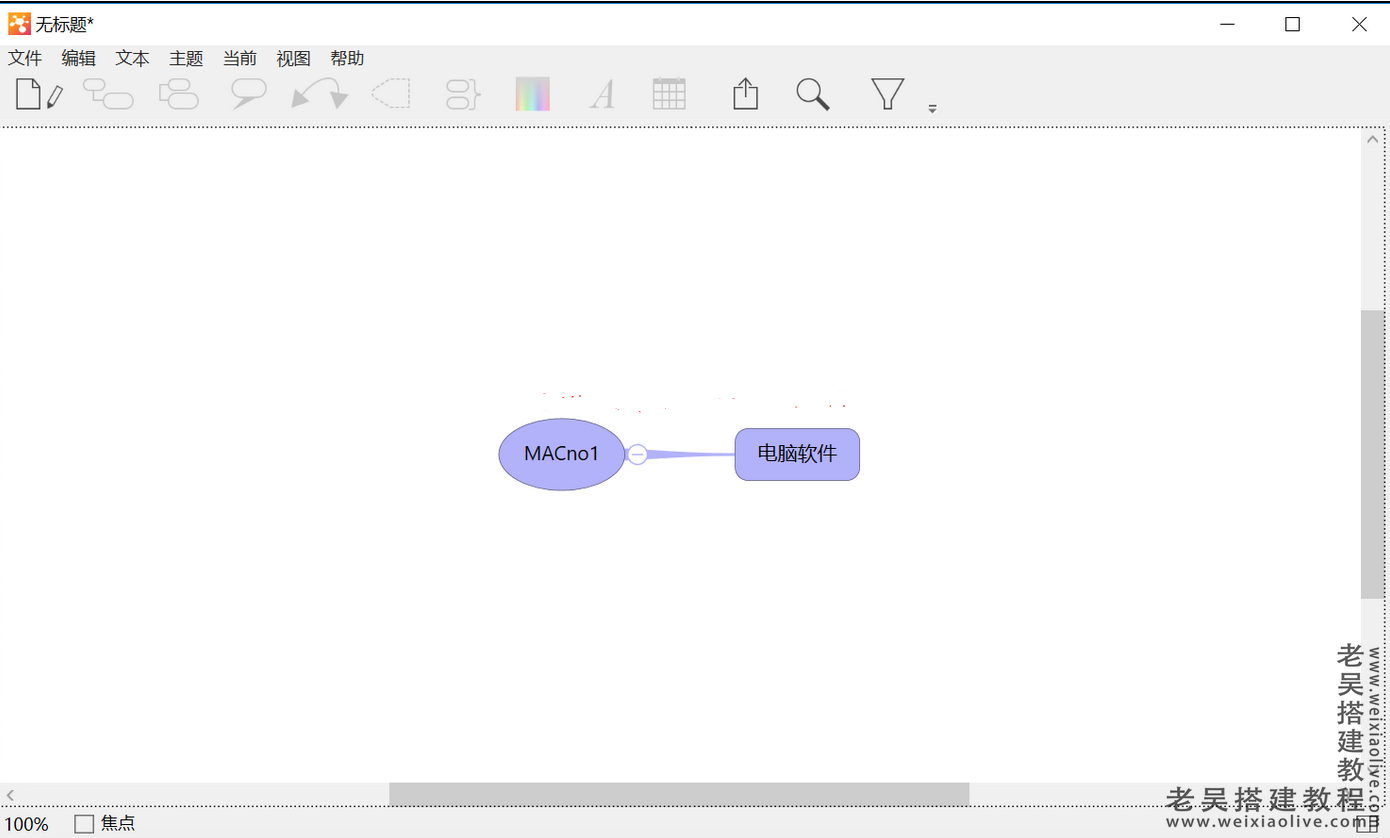Open the 视图 menu

click(x=294, y=58)
